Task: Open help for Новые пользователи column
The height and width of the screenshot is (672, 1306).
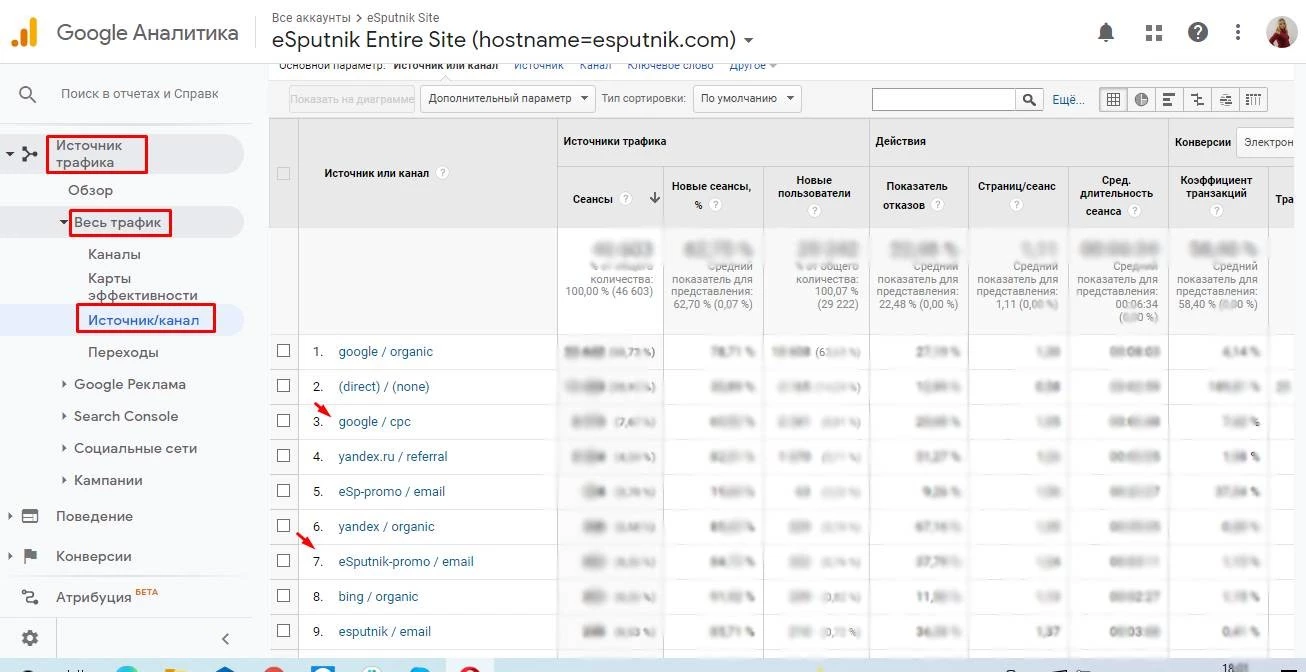Action: pyautogui.click(x=814, y=211)
